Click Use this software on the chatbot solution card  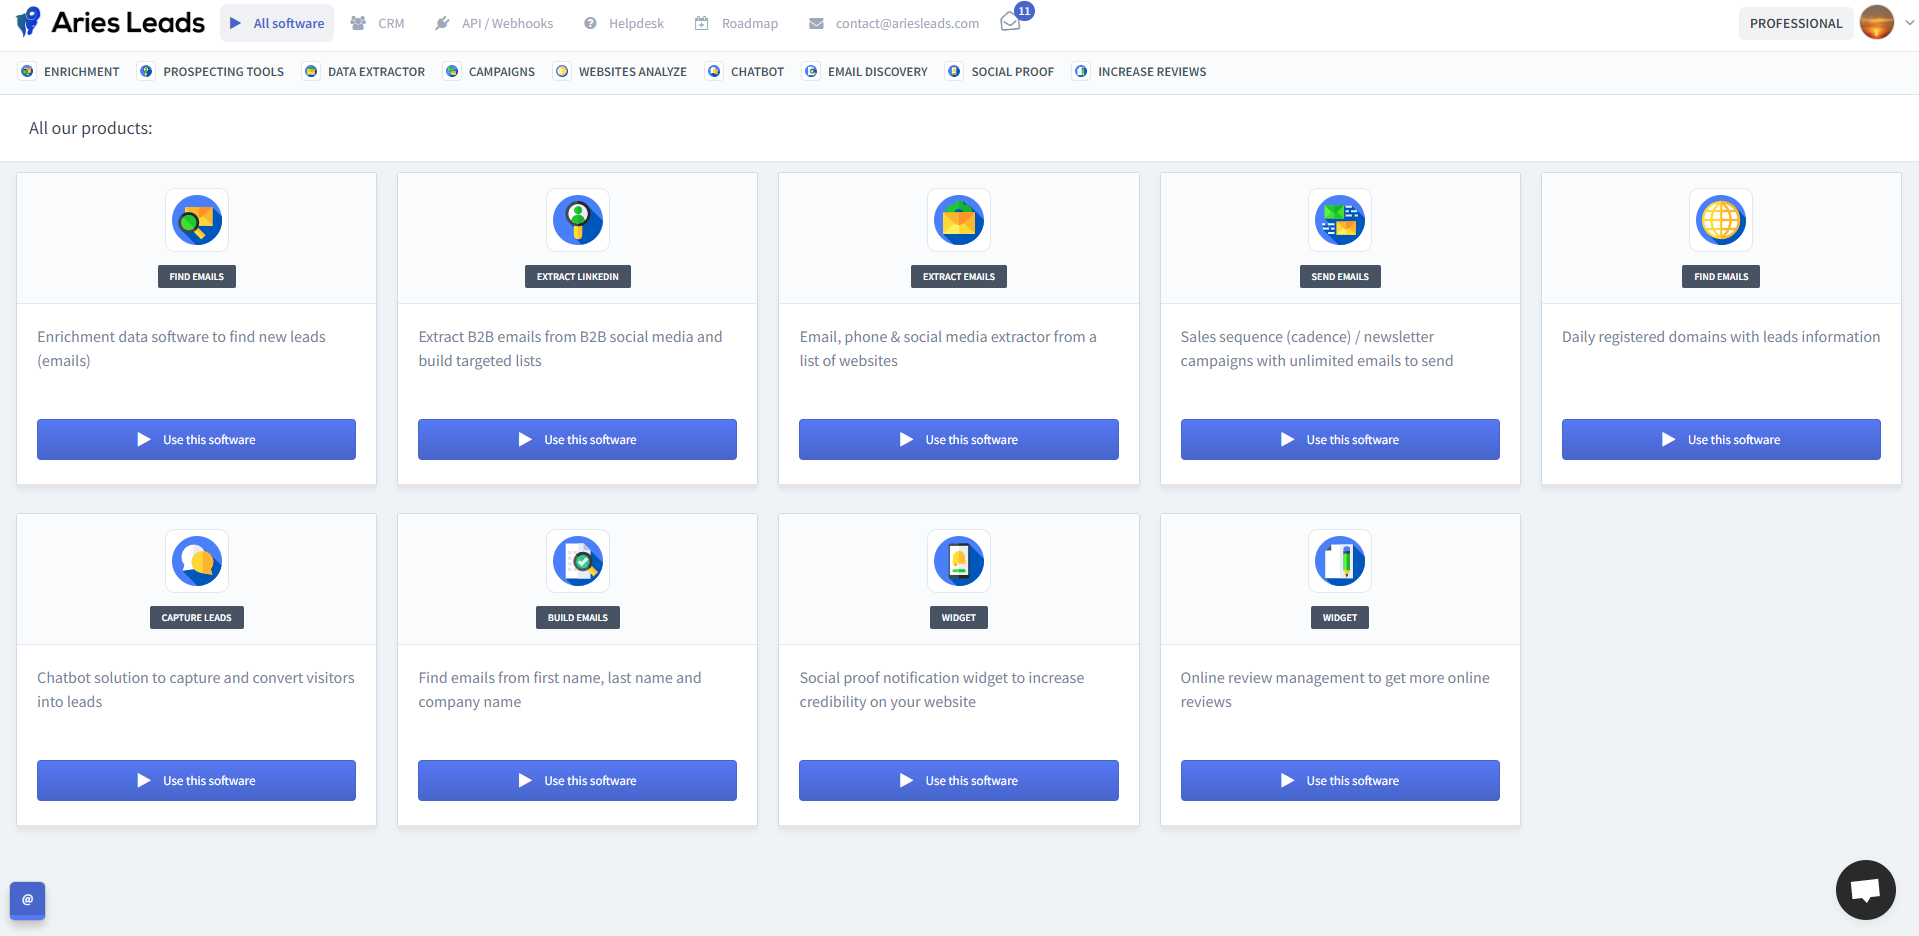(196, 780)
